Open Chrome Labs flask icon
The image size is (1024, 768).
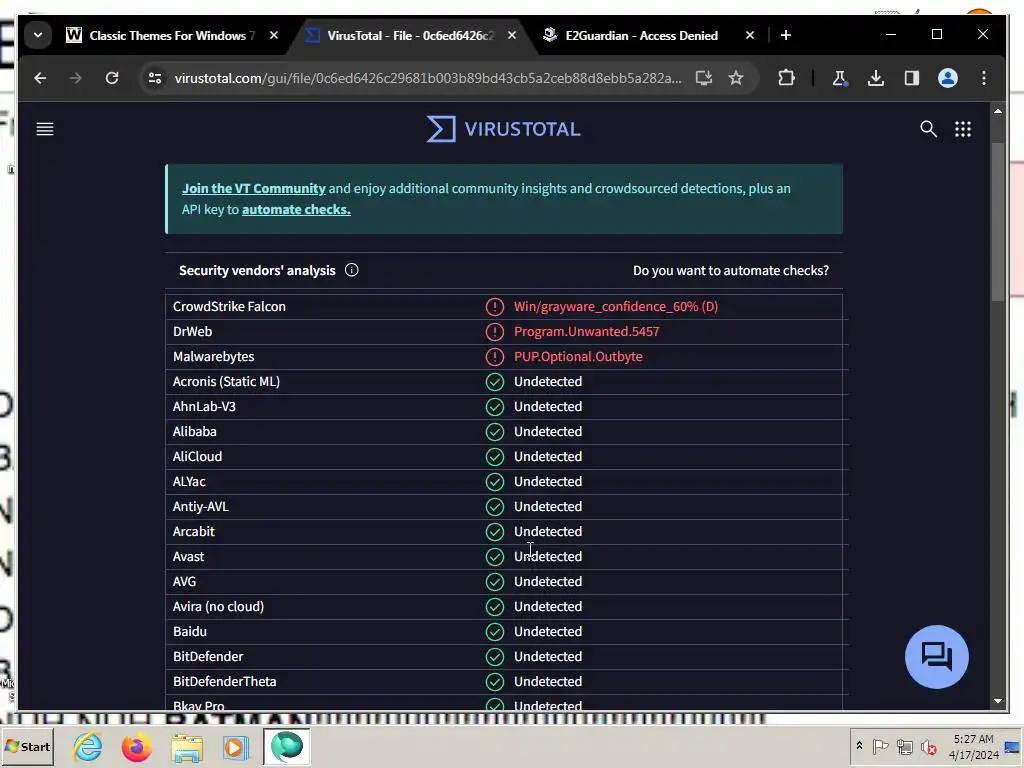point(839,78)
